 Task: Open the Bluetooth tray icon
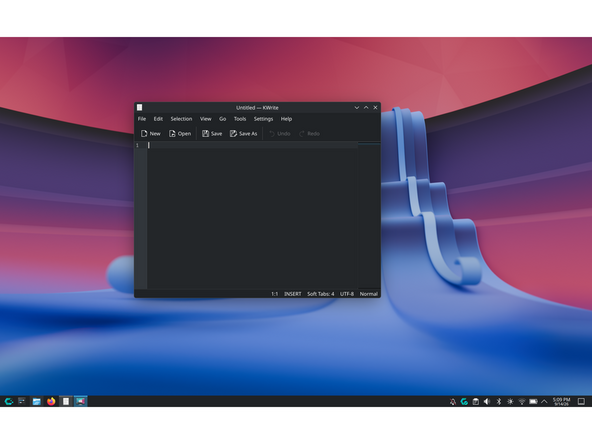coord(499,402)
